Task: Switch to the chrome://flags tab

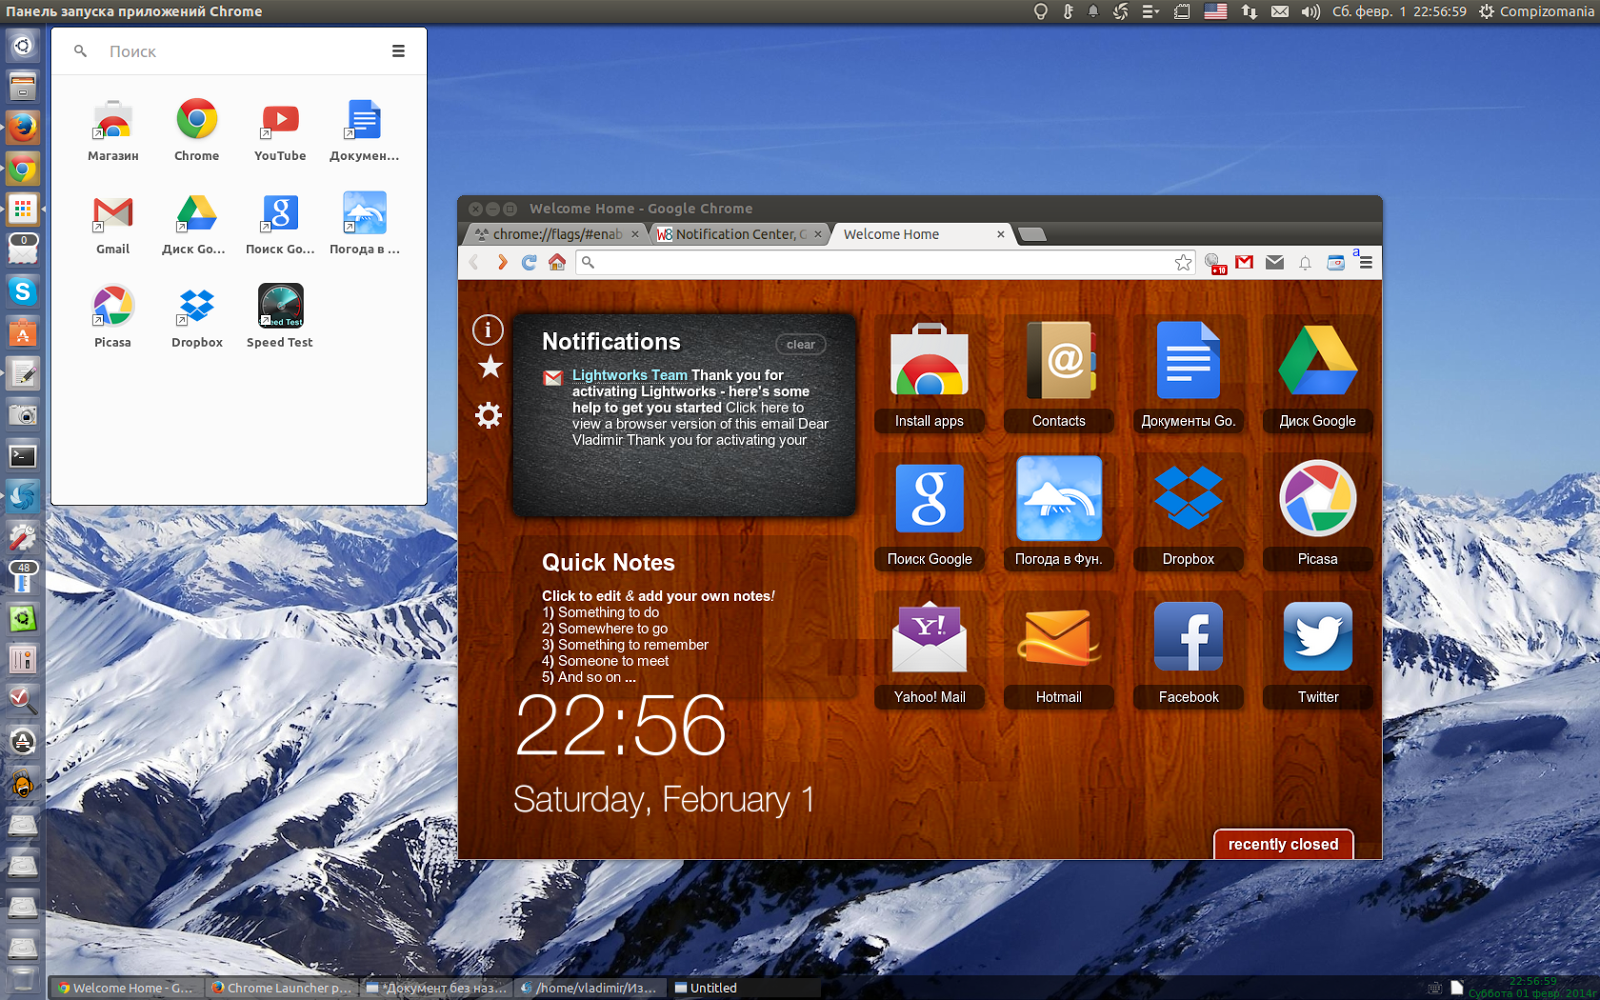Action: point(556,234)
